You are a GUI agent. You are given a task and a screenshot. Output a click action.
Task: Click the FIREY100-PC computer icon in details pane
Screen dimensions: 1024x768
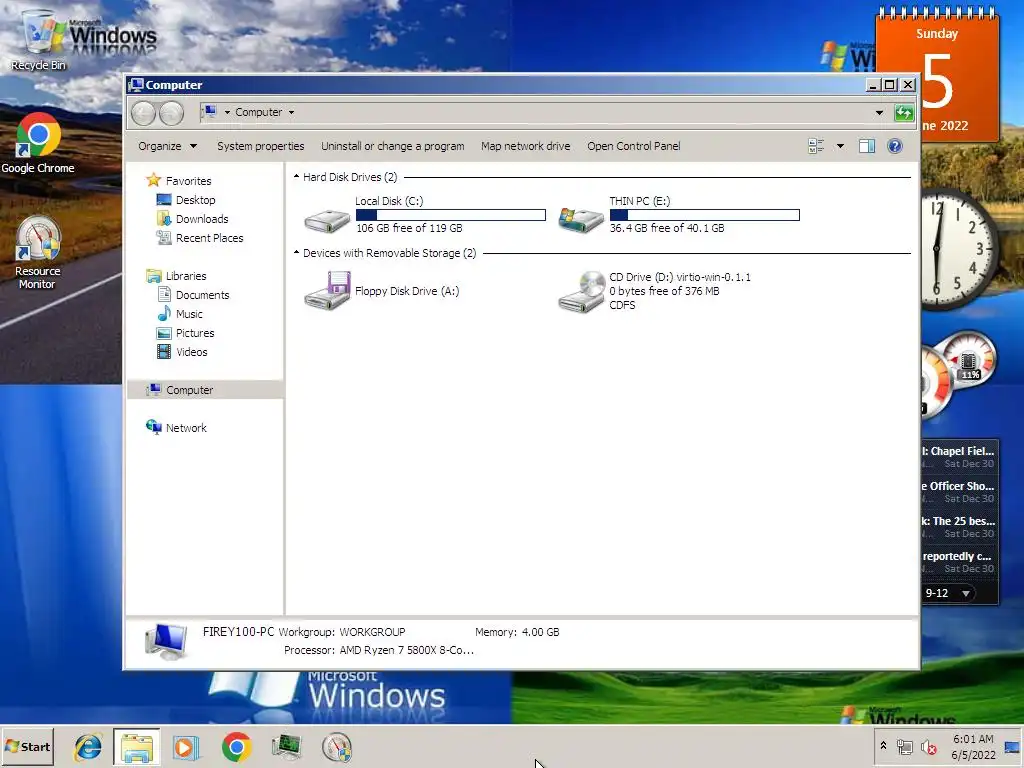tap(167, 641)
